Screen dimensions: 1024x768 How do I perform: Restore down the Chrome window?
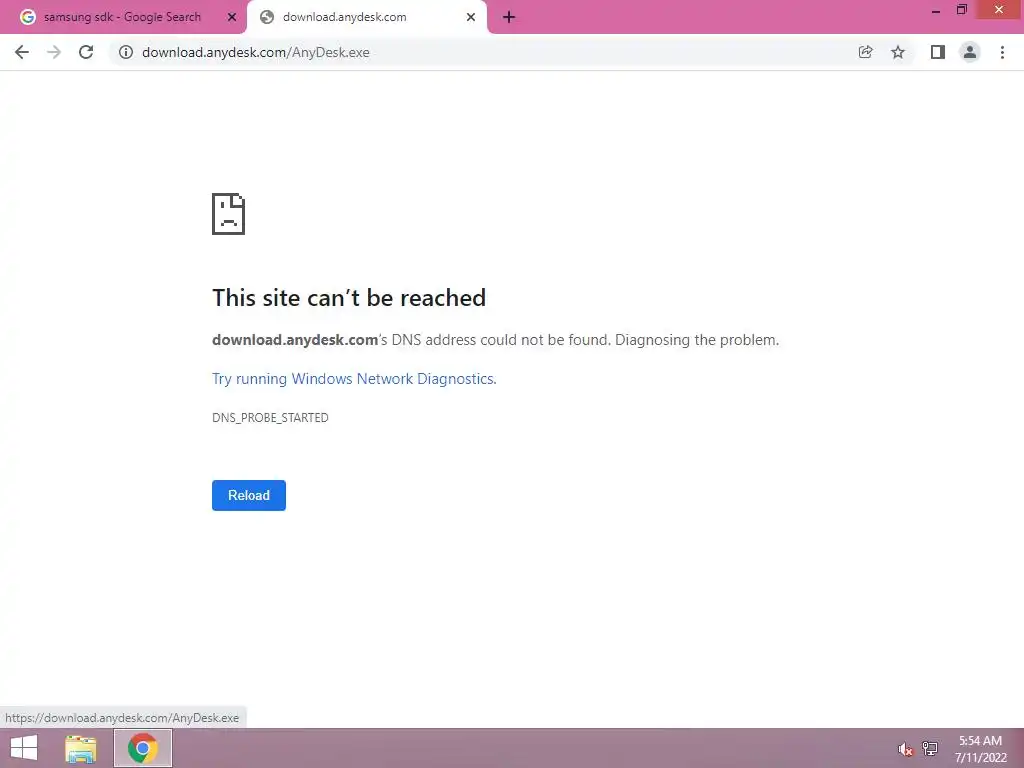[962, 10]
